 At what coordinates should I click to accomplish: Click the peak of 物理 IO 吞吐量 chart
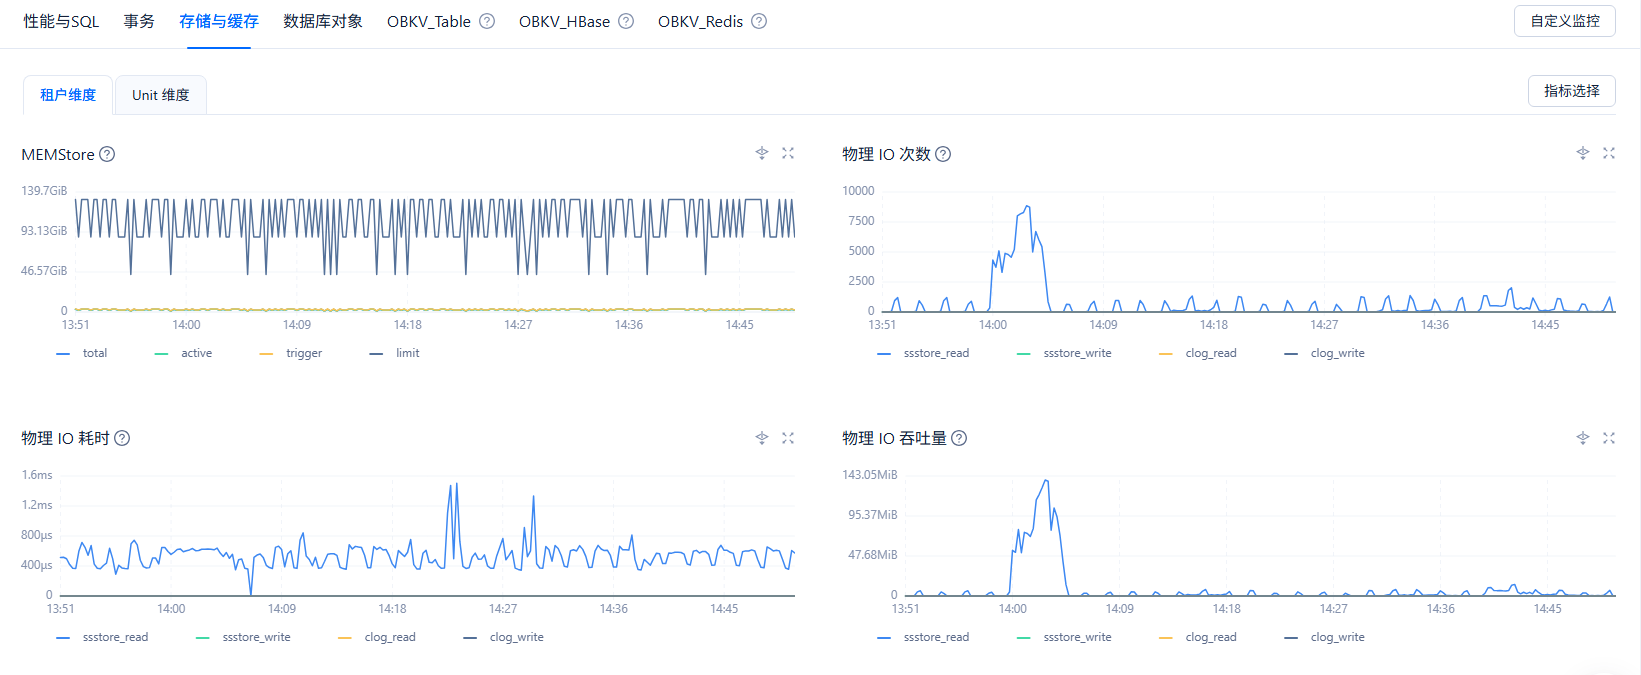pos(1046,481)
